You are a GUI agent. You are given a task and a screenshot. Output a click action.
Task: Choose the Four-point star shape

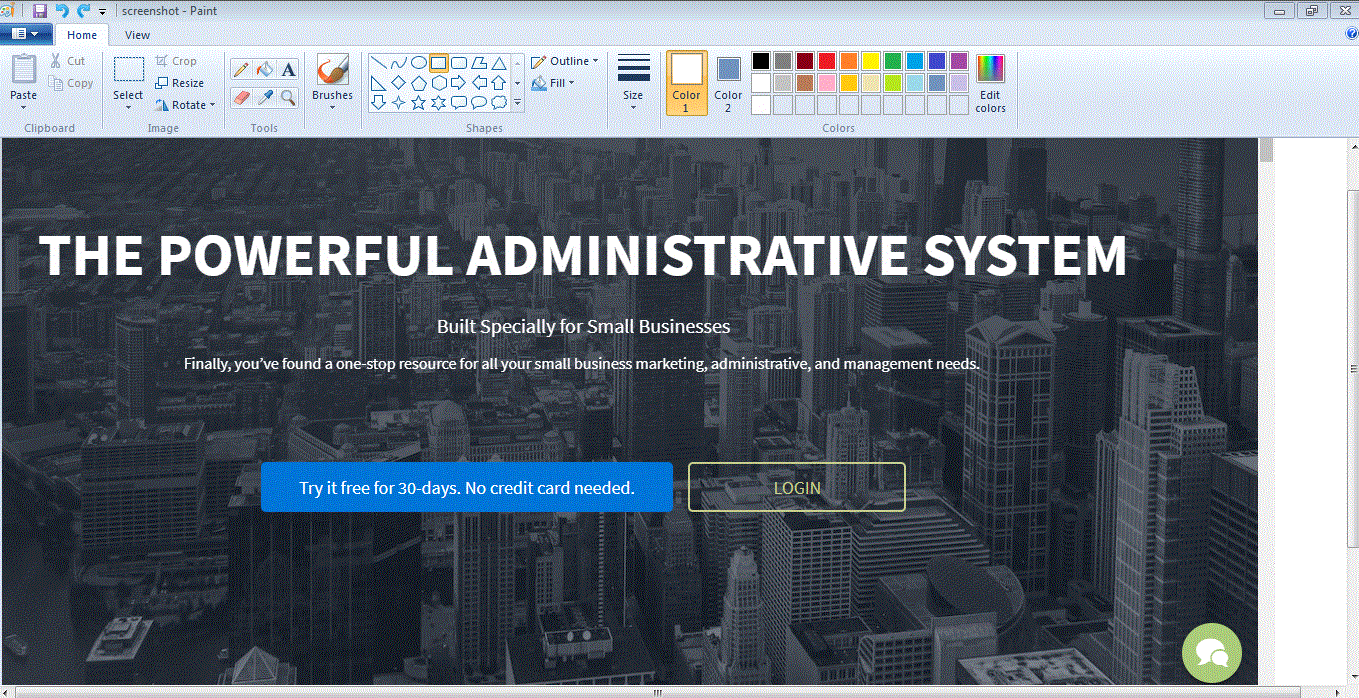[x=399, y=102]
